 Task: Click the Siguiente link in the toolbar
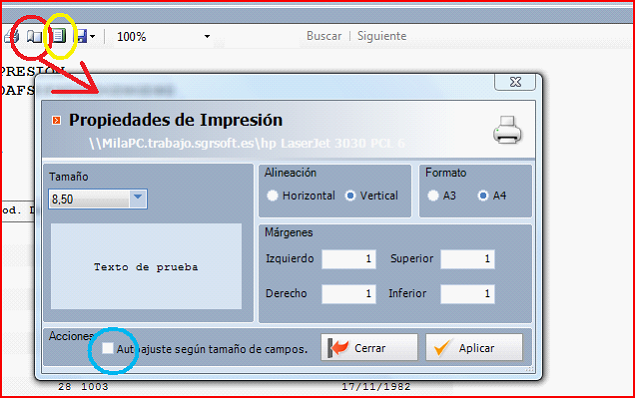[382, 36]
